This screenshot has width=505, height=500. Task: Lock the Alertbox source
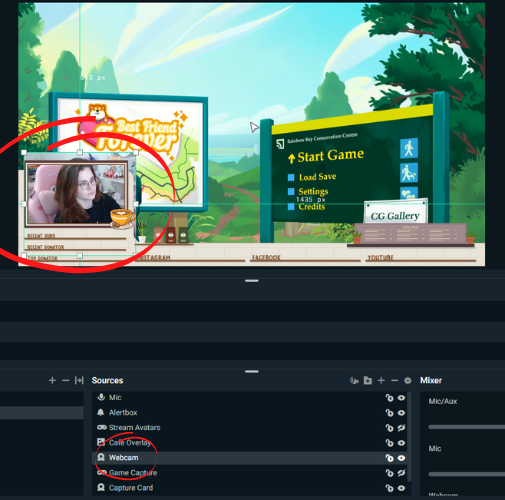pos(389,413)
